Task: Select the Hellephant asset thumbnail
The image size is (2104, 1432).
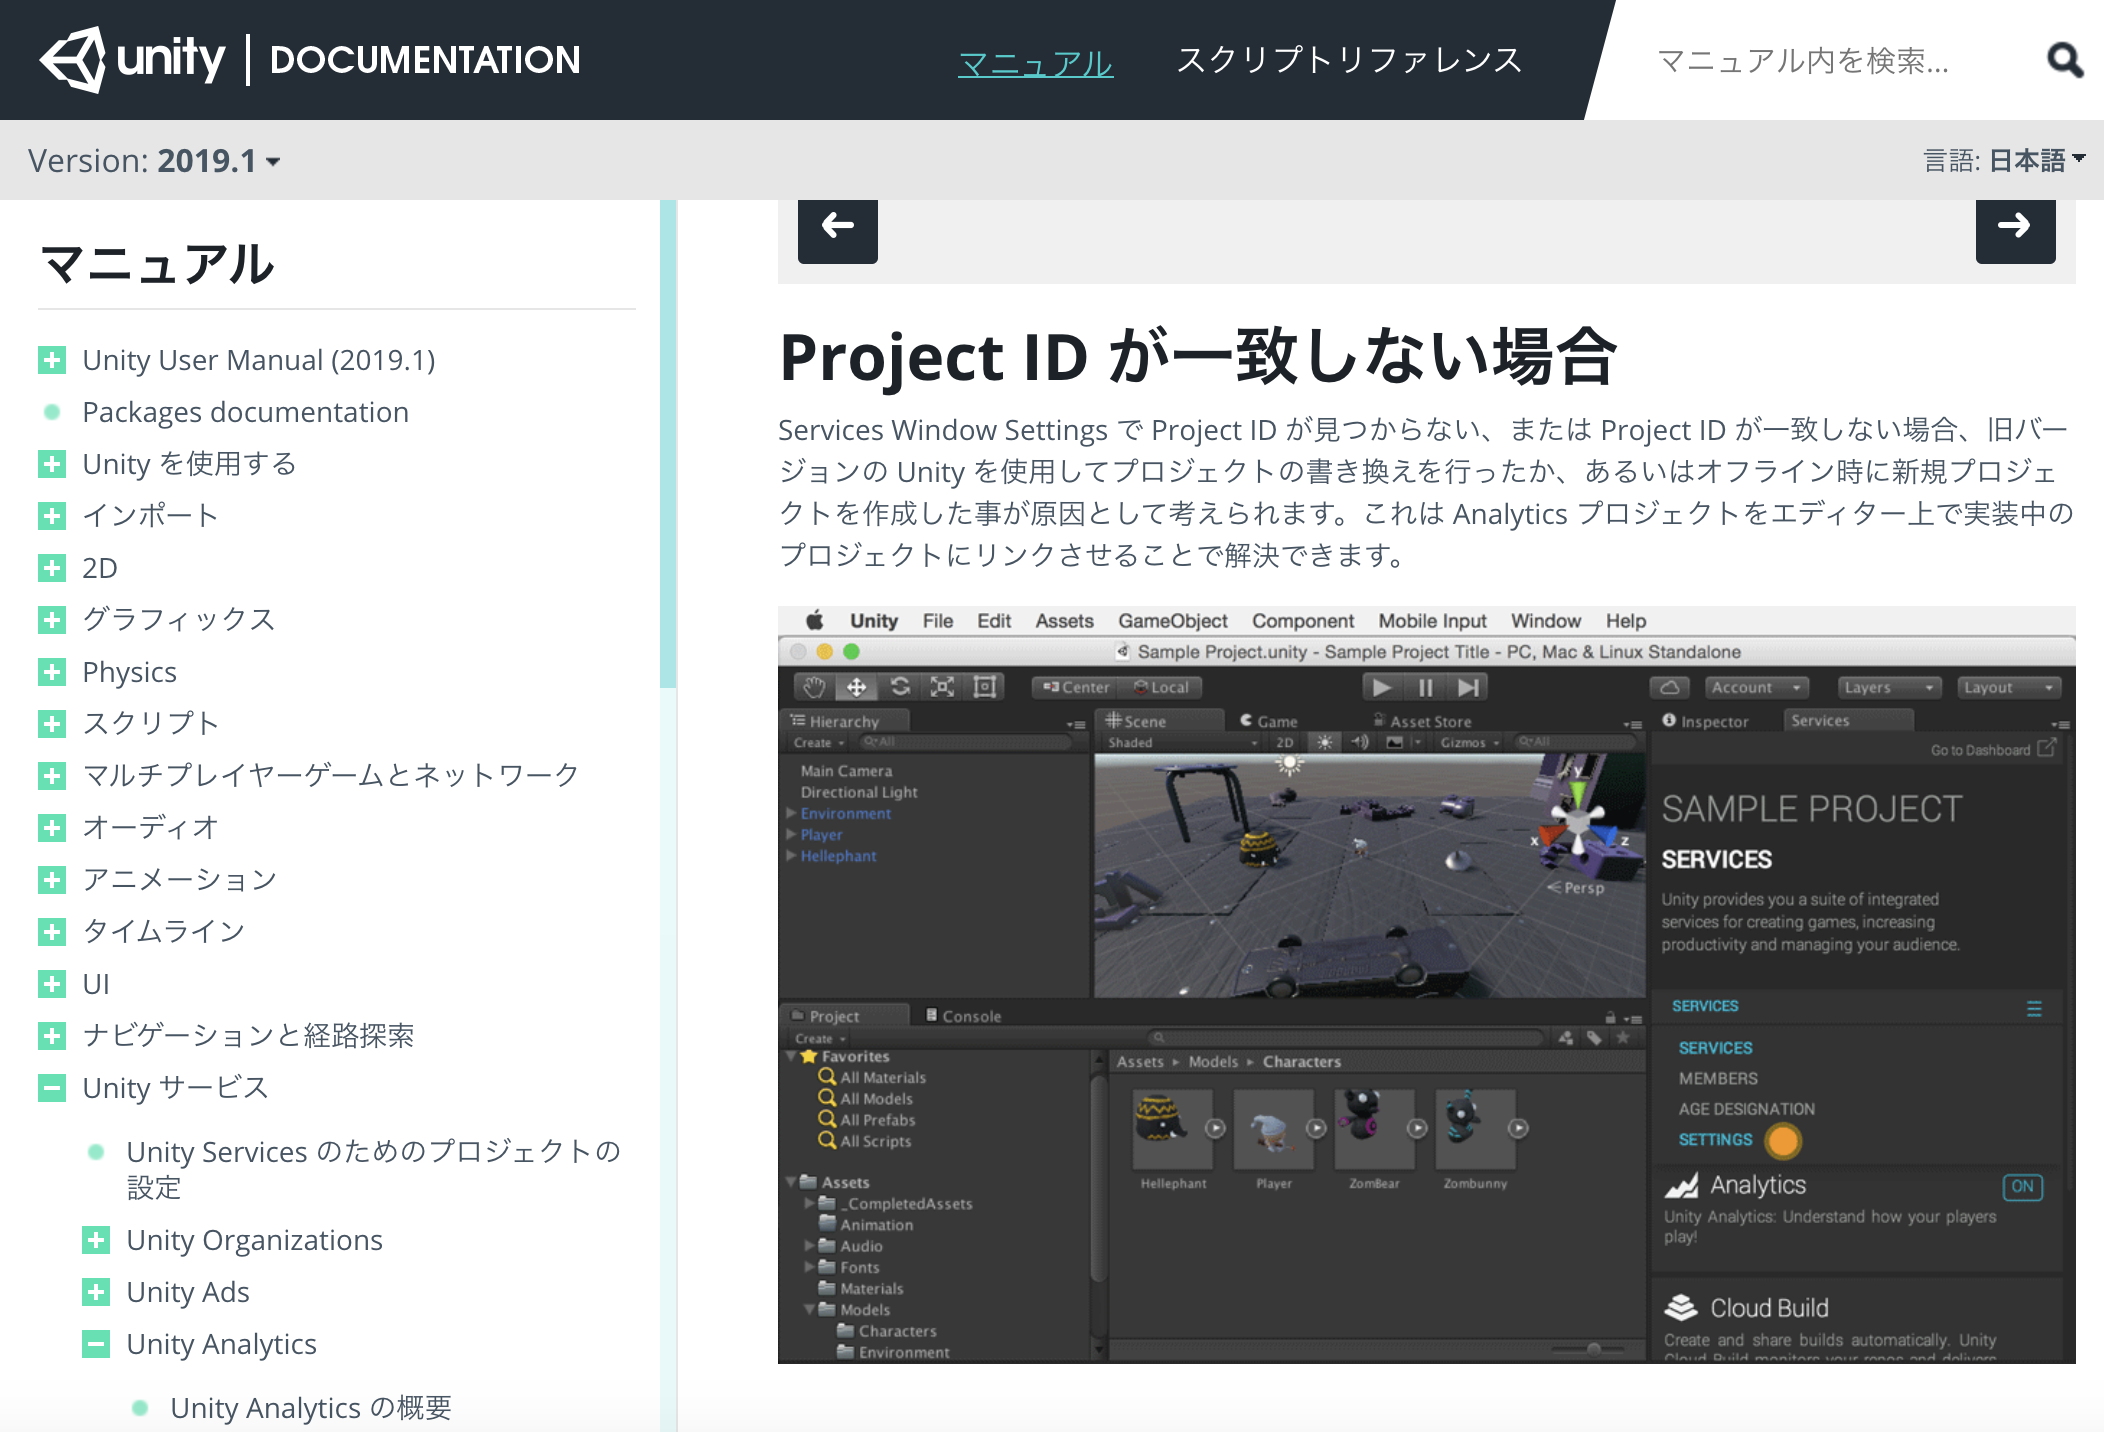Action: click(1173, 1132)
